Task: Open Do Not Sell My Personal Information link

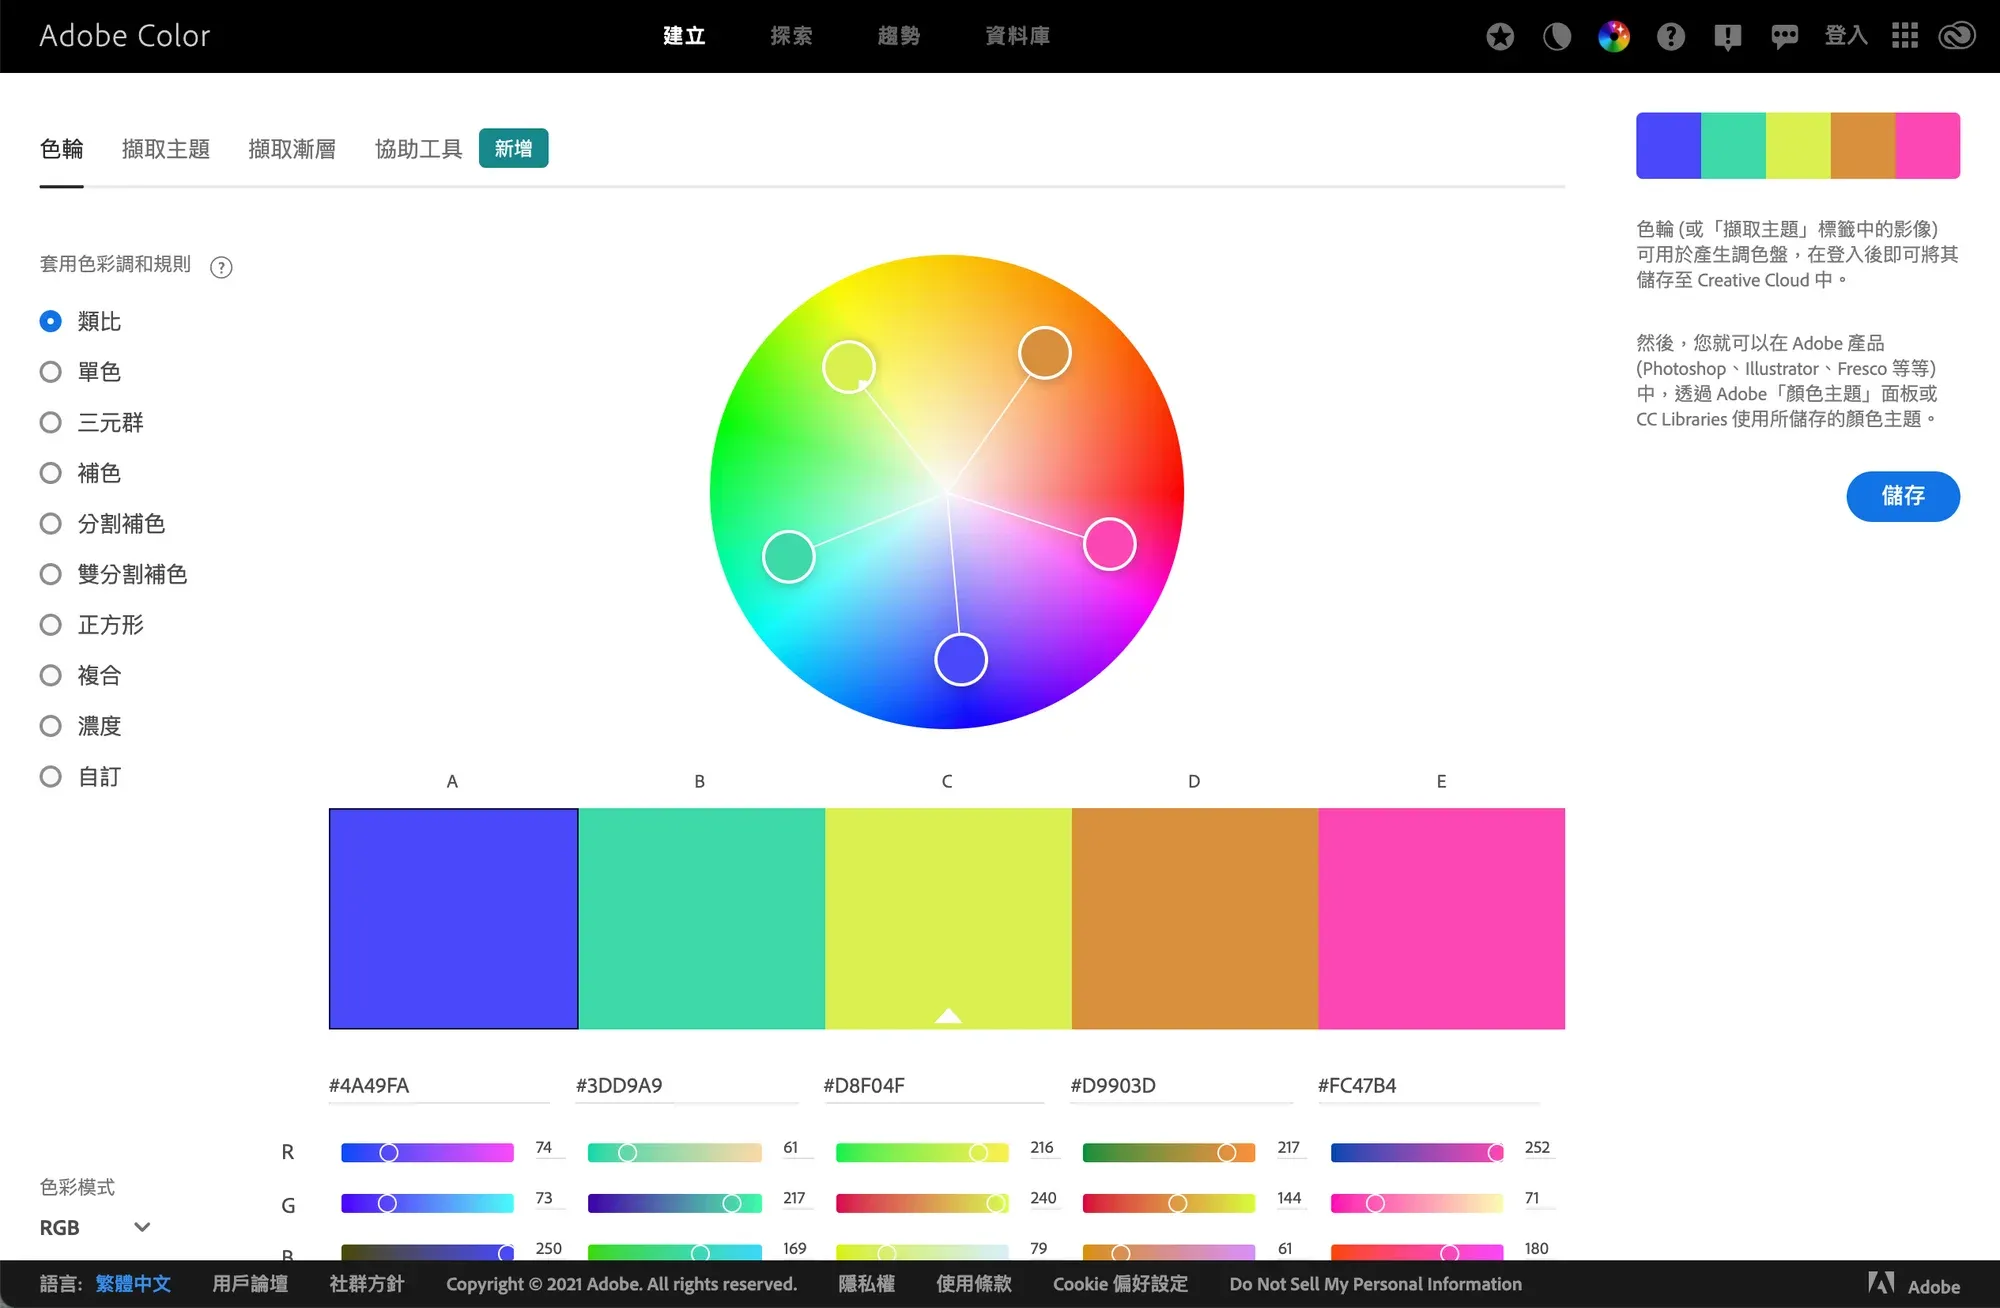Action: click(1376, 1284)
